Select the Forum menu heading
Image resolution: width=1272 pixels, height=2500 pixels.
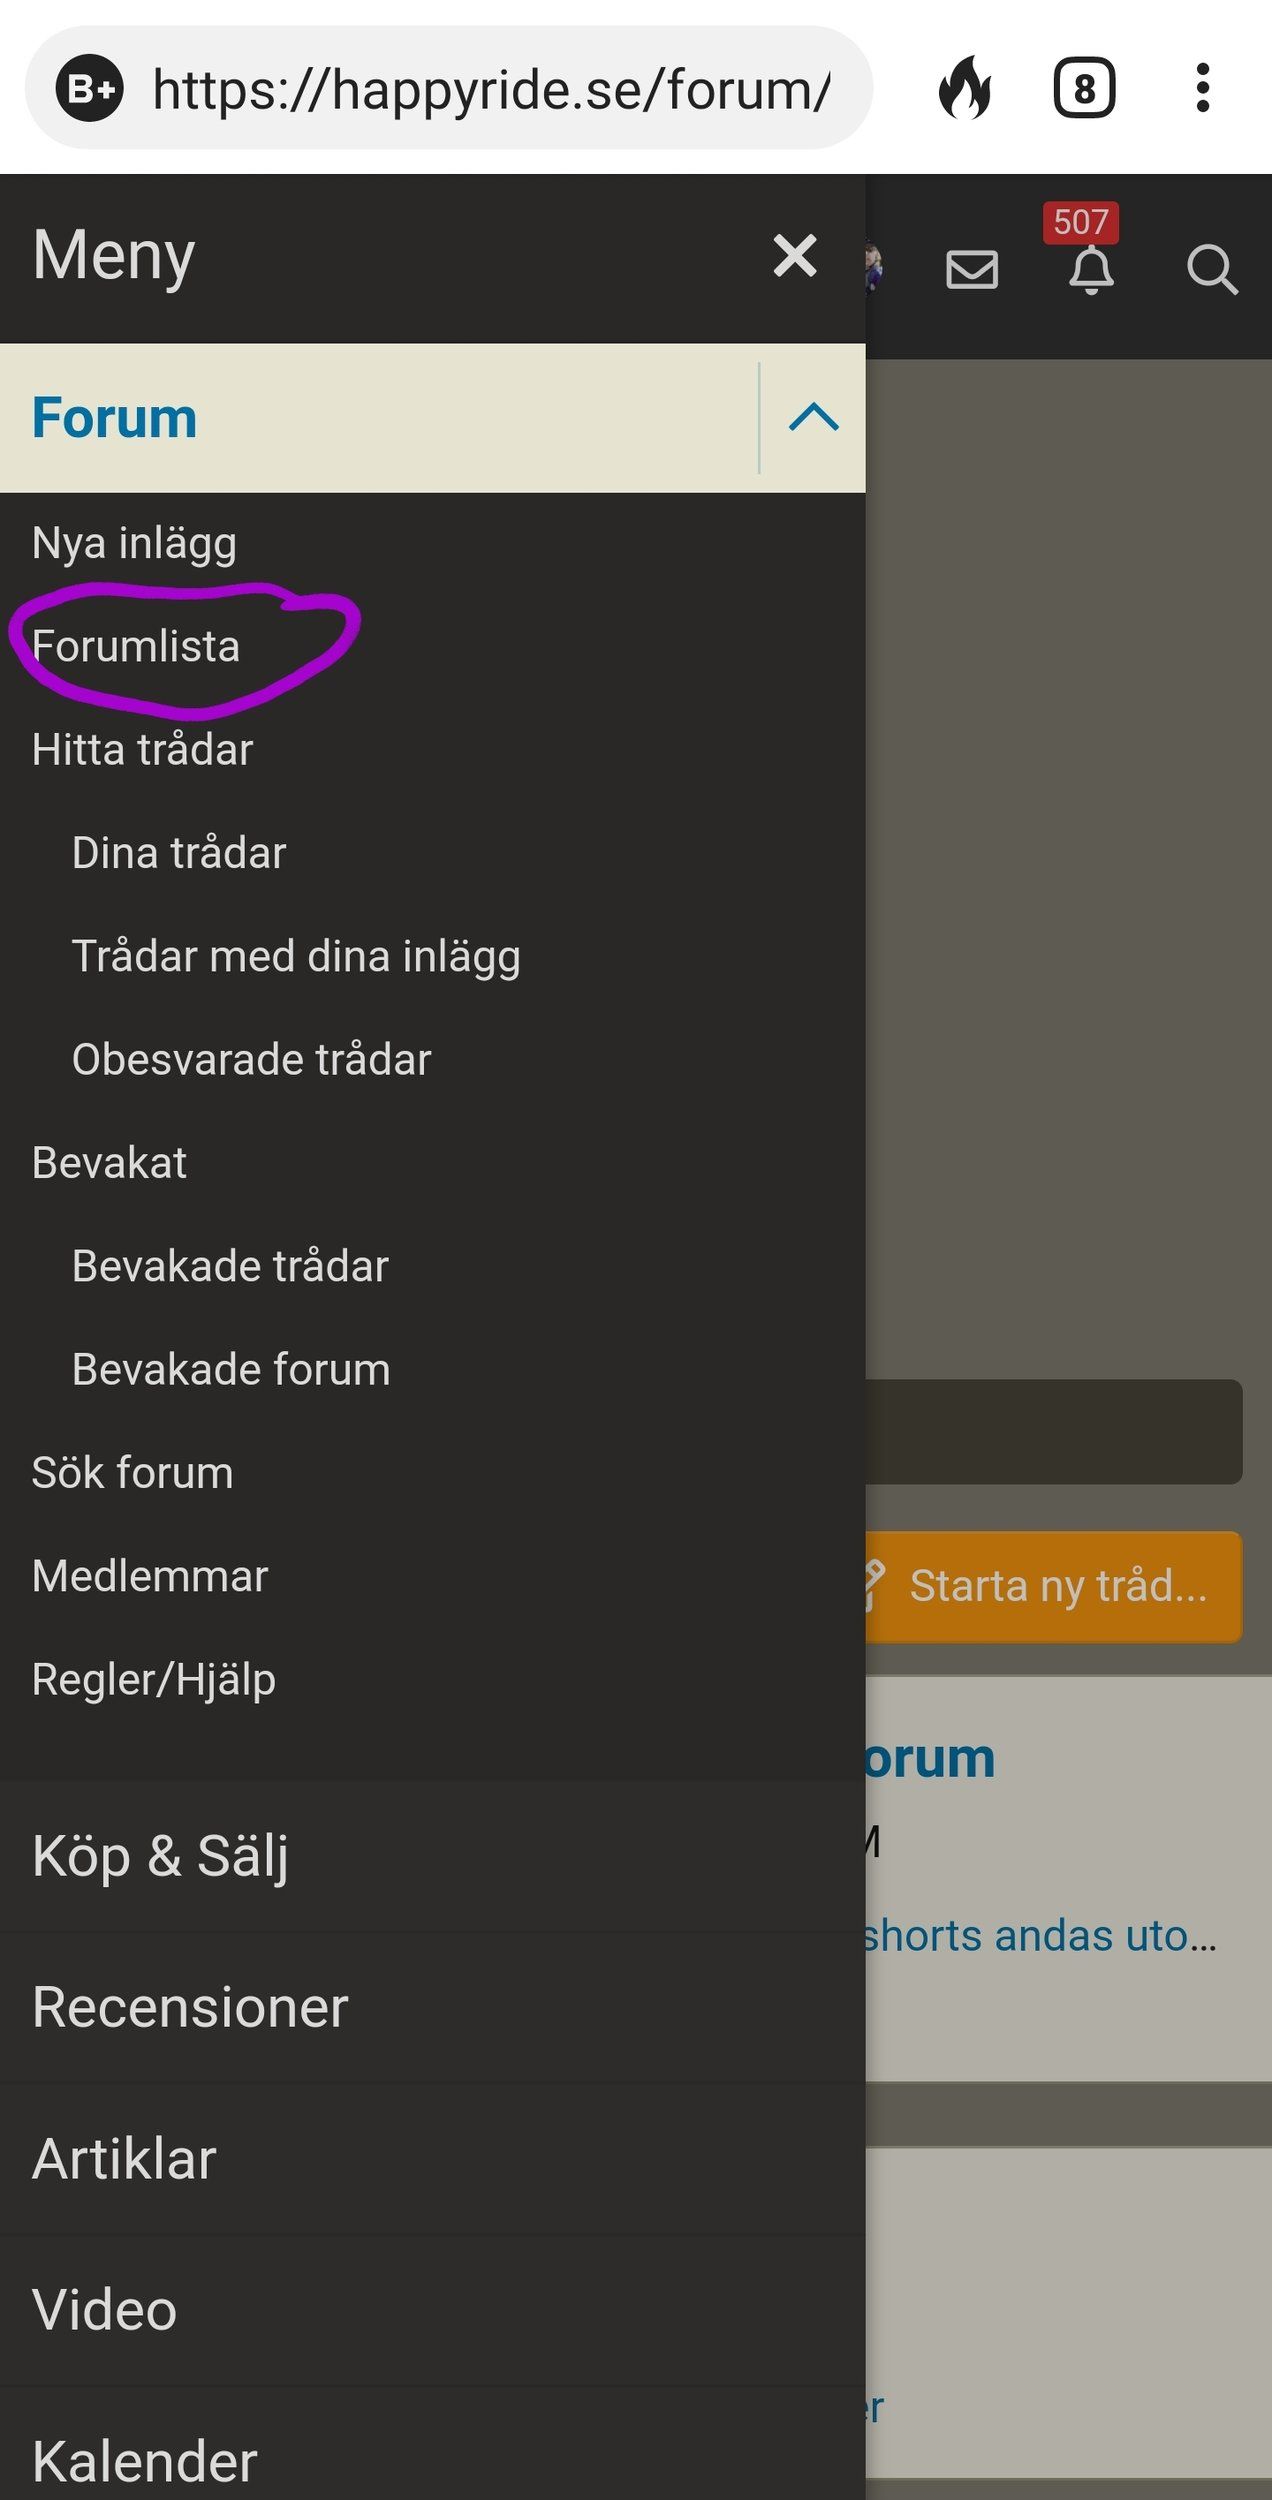[x=114, y=417]
